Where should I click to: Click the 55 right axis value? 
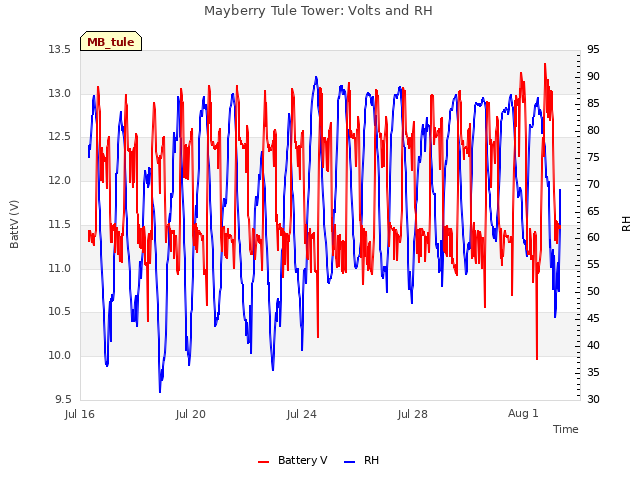pyautogui.click(x=593, y=264)
